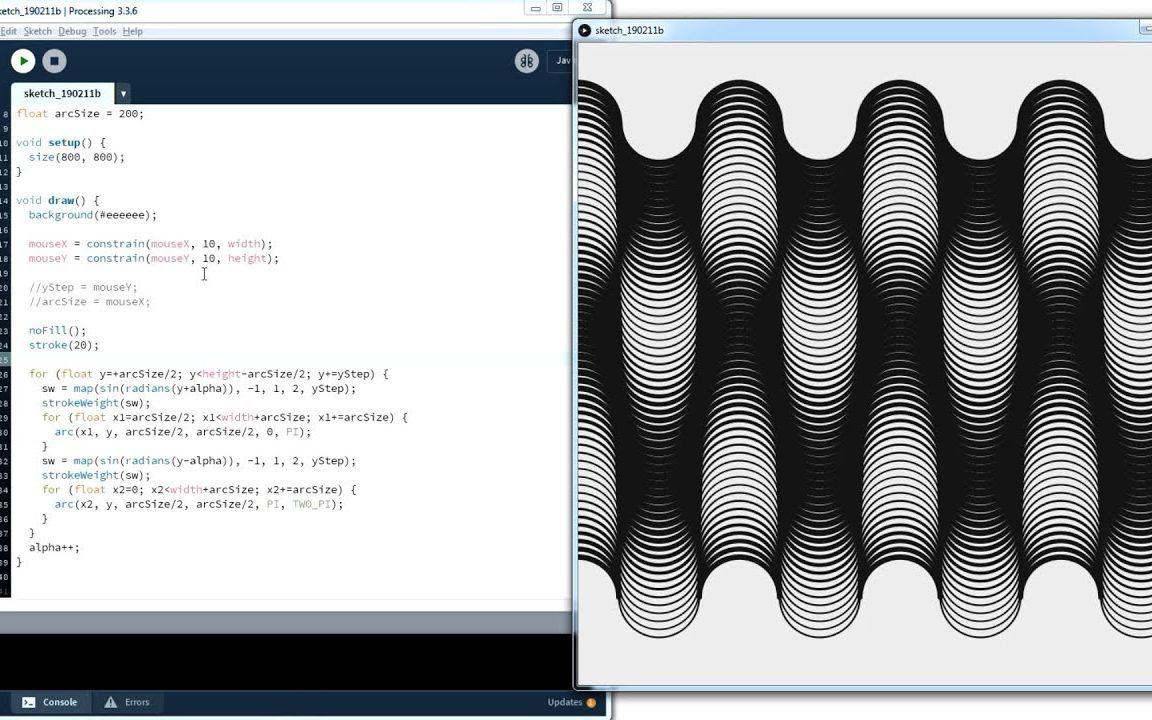Run the sketch with the Play button

click(22, 61)
